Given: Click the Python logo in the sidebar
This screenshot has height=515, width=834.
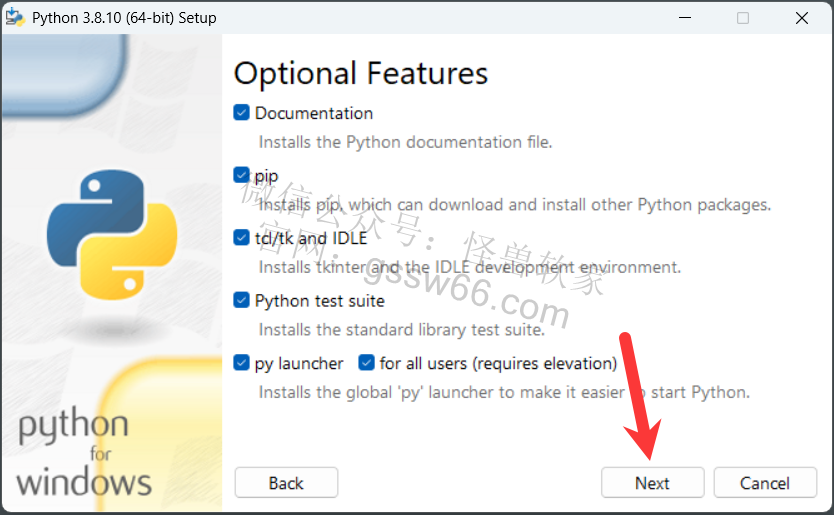Looking at the screenshot, I should pos(112,235).
